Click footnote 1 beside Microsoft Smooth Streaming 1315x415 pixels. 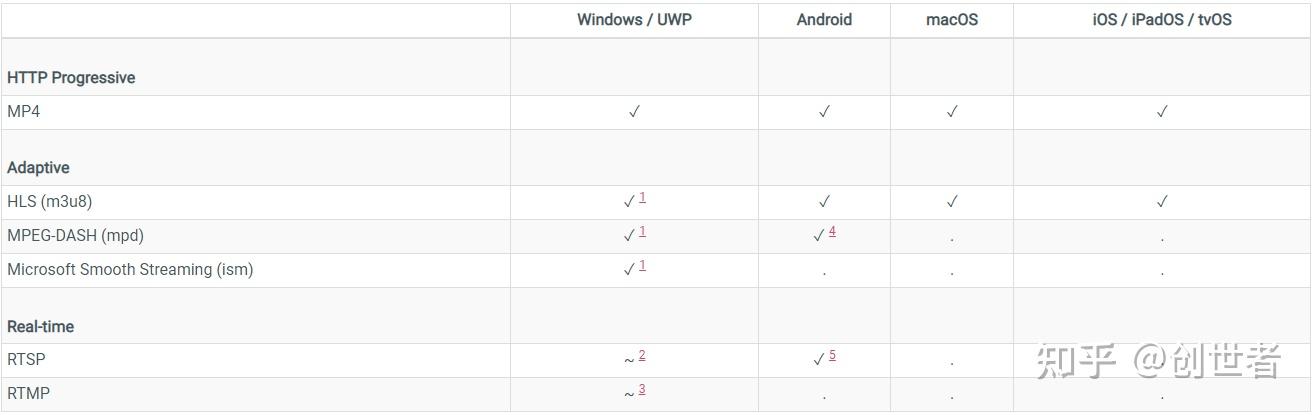pos(642,266)
